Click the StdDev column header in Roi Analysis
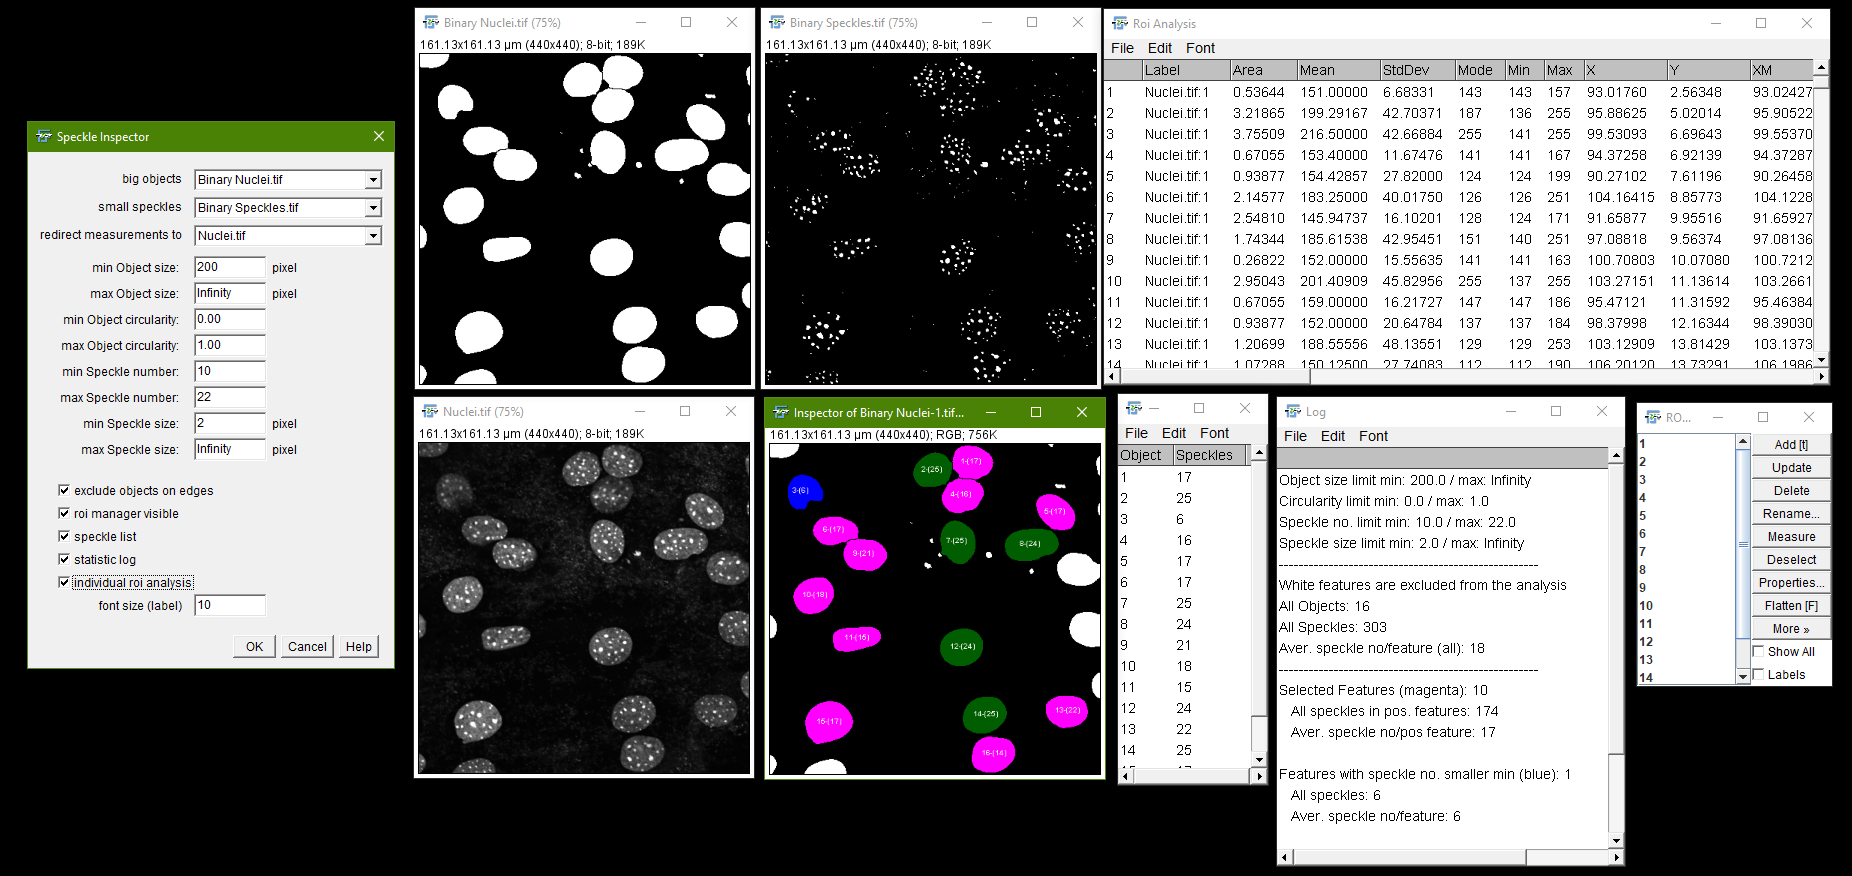This screenshot has width=1852, height=876. [1417, 70]
